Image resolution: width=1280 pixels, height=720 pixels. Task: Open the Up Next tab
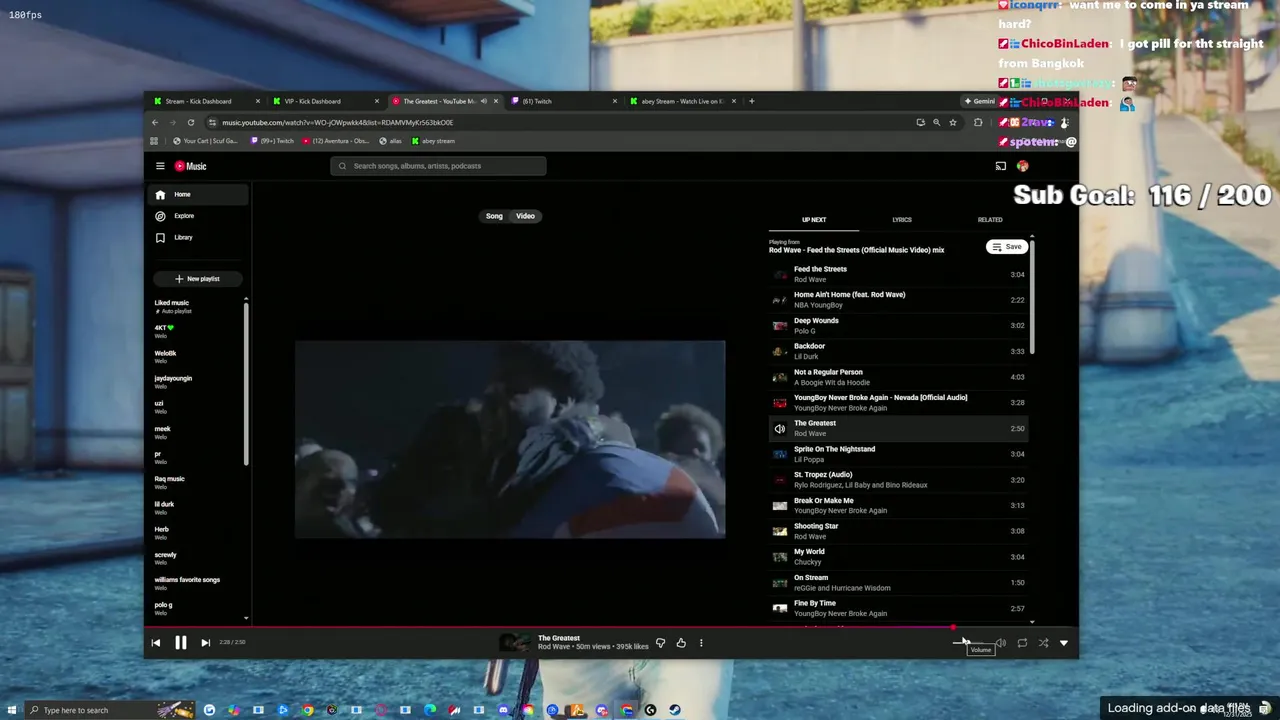(x=814, y=220)
